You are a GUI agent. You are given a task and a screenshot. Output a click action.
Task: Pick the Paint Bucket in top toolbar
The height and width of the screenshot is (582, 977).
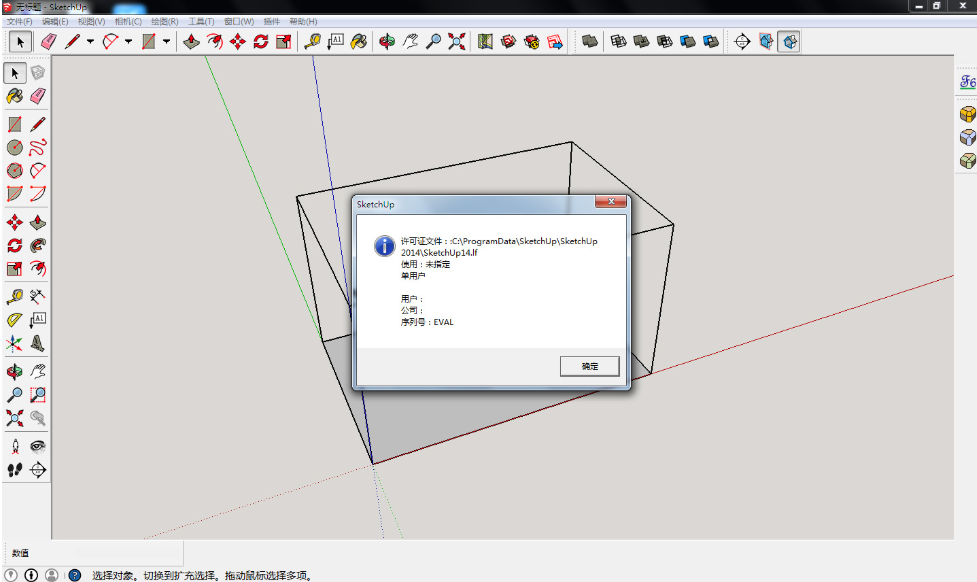[x=359, y=42]
